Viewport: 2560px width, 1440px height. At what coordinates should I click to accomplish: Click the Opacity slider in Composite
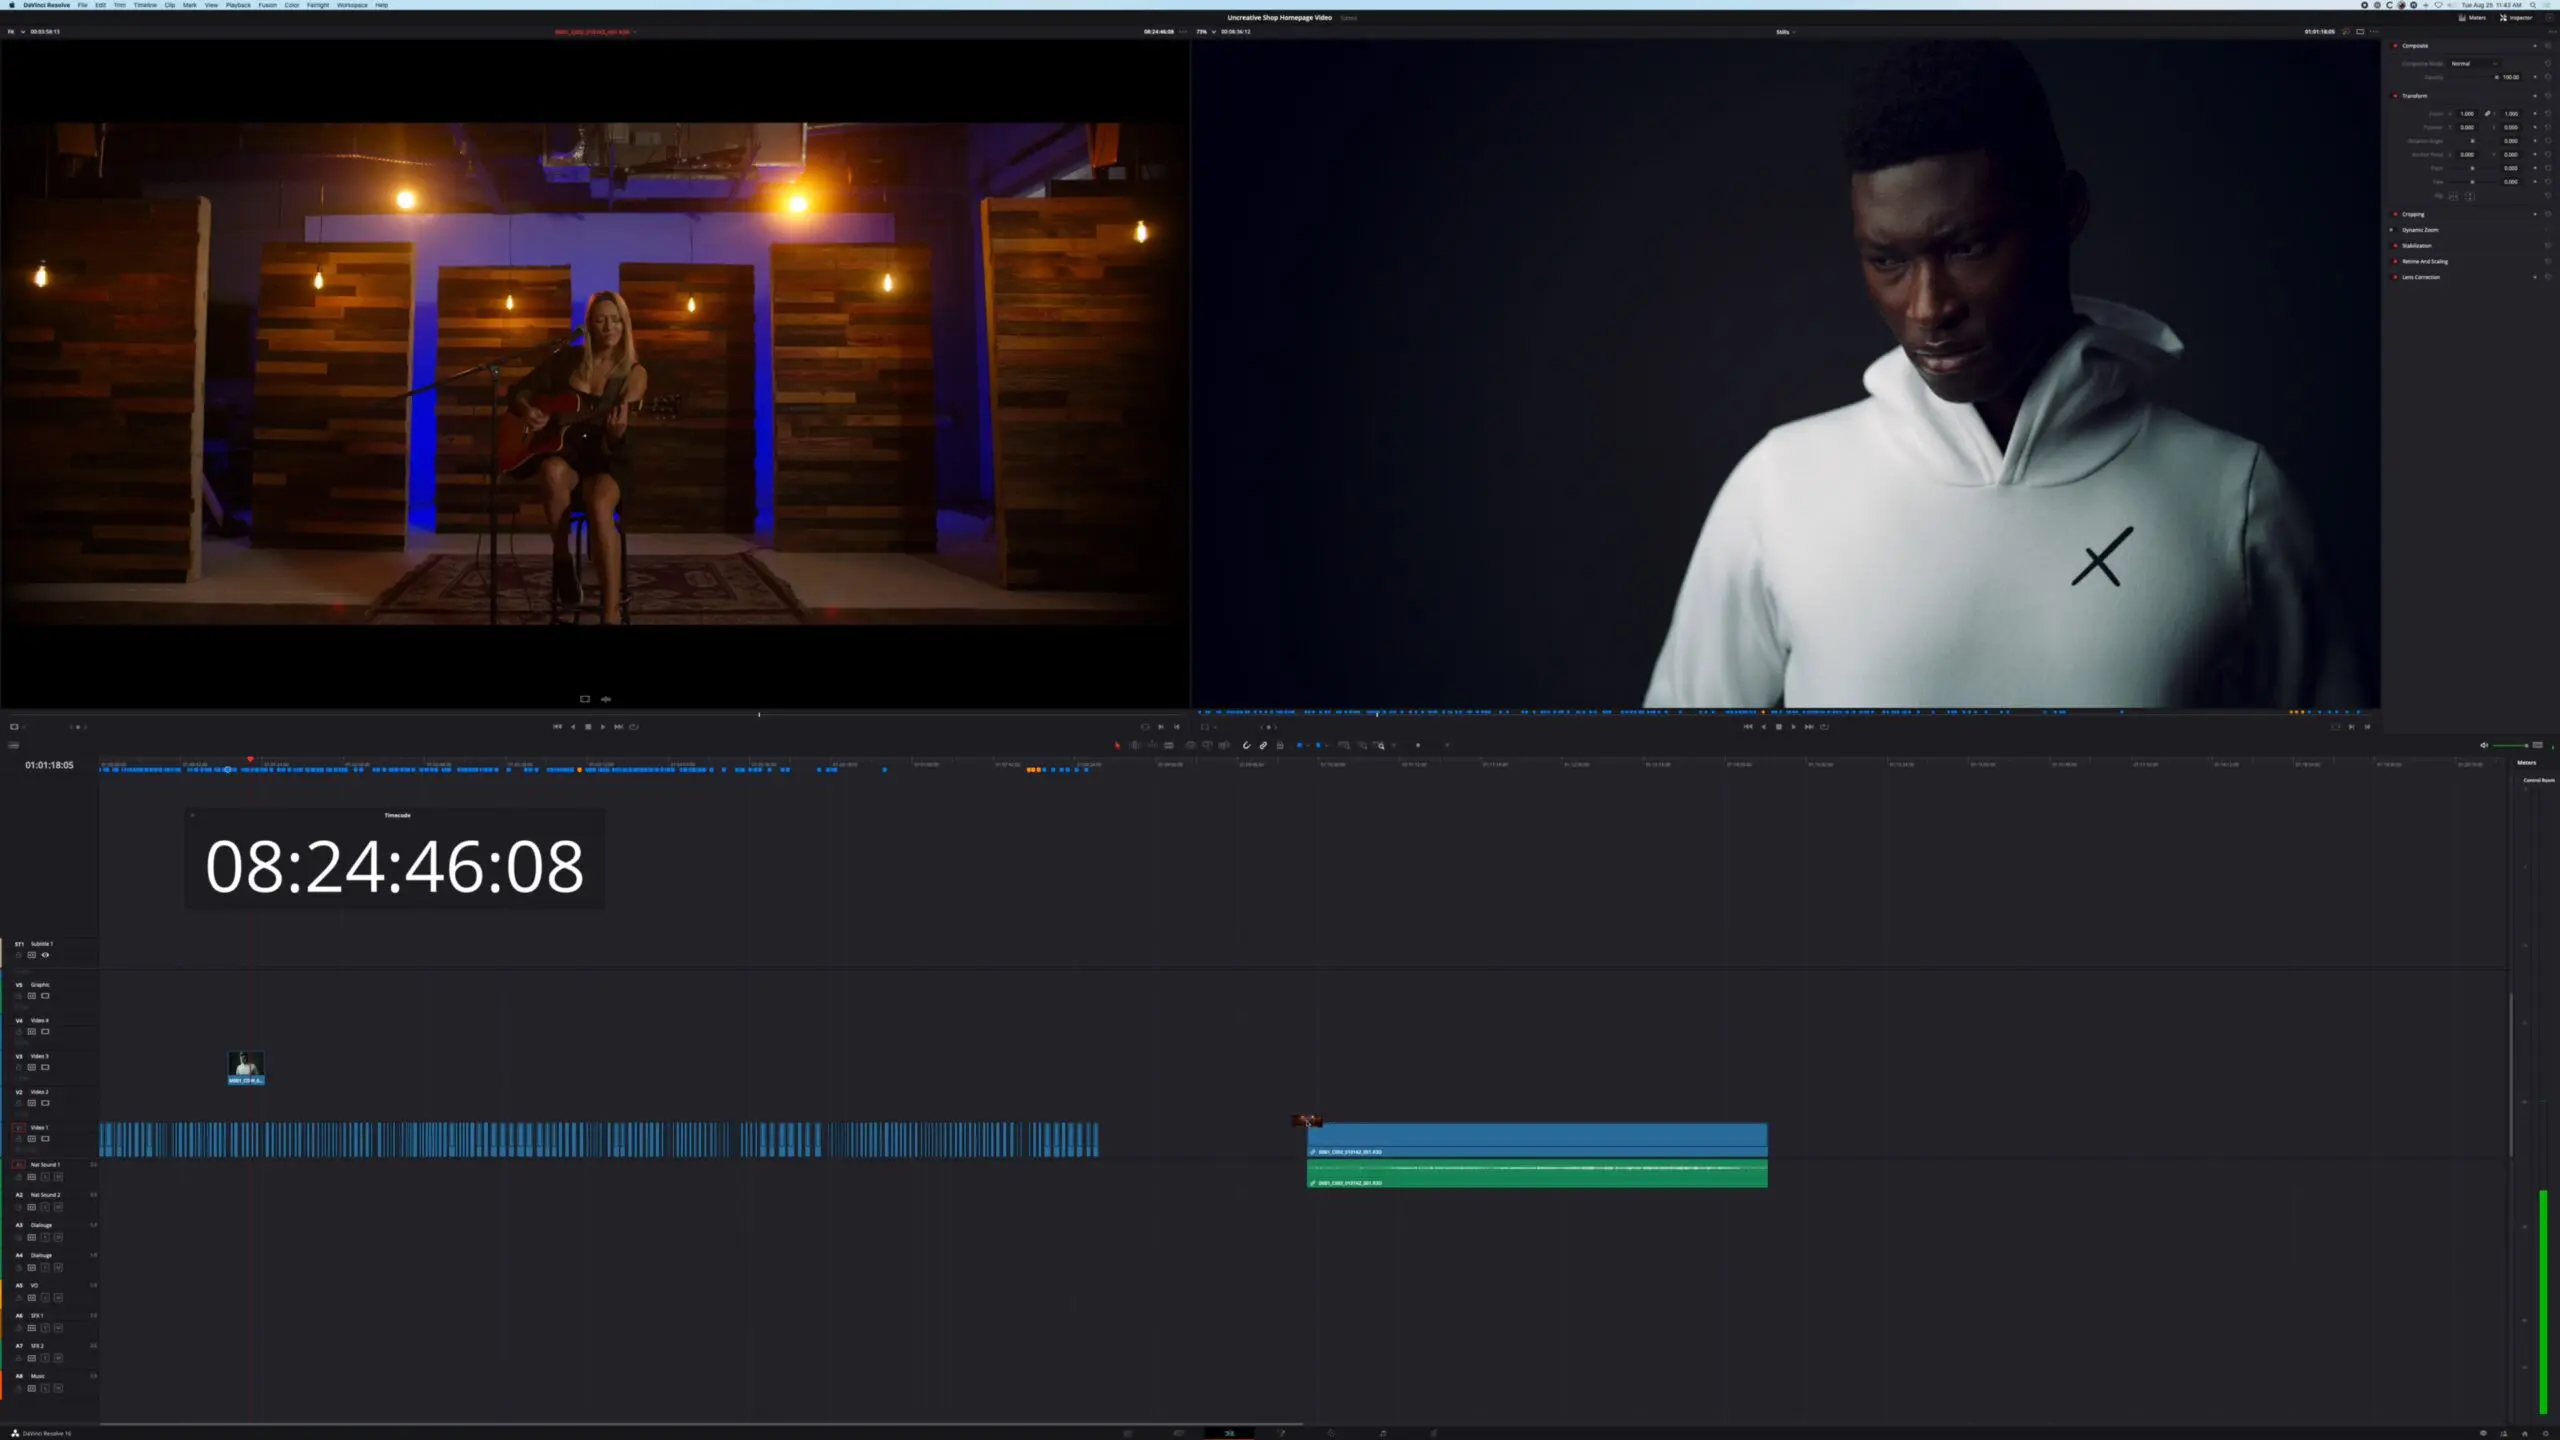[x=2472, y=77]
